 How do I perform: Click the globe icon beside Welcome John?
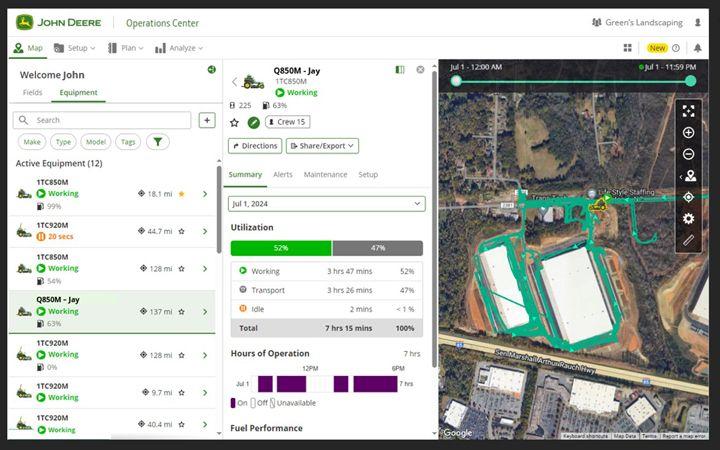pos(212,70)
